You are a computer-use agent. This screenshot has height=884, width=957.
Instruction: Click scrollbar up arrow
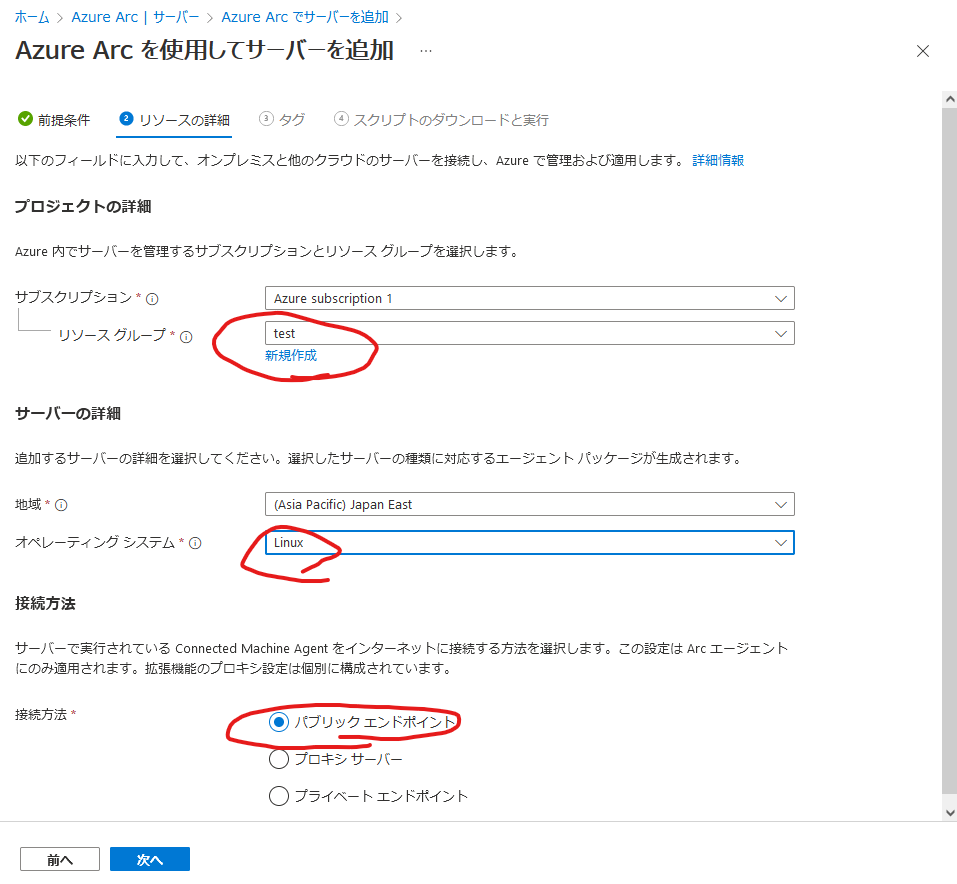[x=949, y=99]
